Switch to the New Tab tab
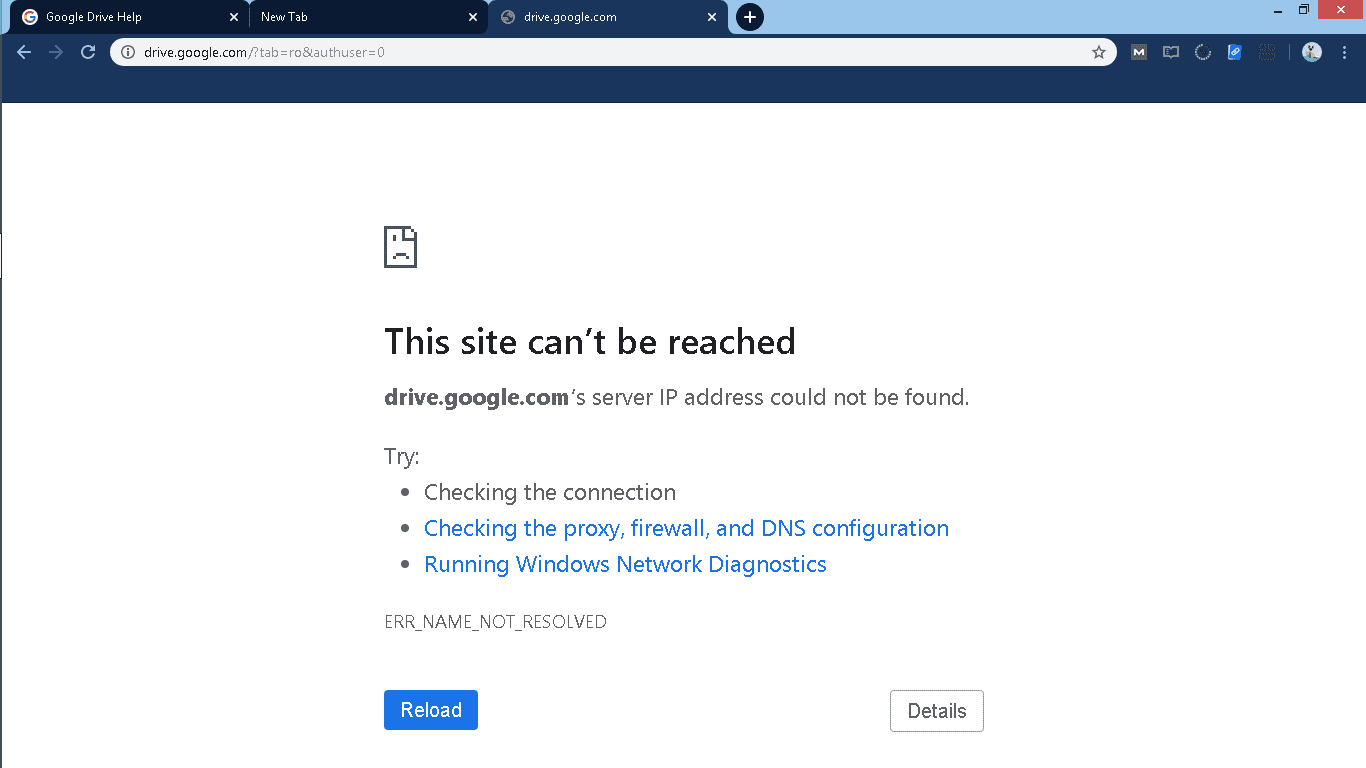This screenshot has width=1366, height=768. (x=368, y=17)
